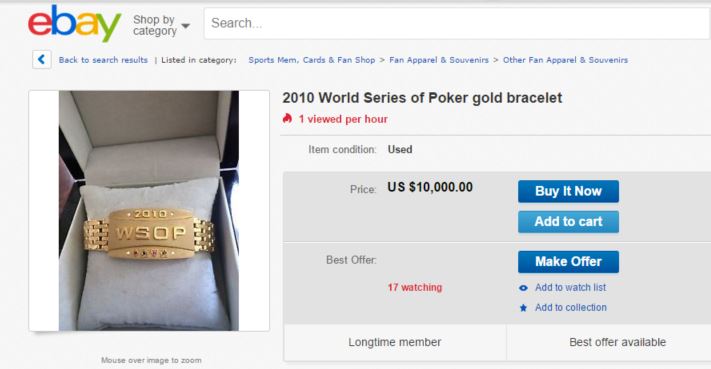711x369 pixels.
Task: Open Other Fan Apparel & Souvenirs breadcrumb
Action: (x=565, y=60)
